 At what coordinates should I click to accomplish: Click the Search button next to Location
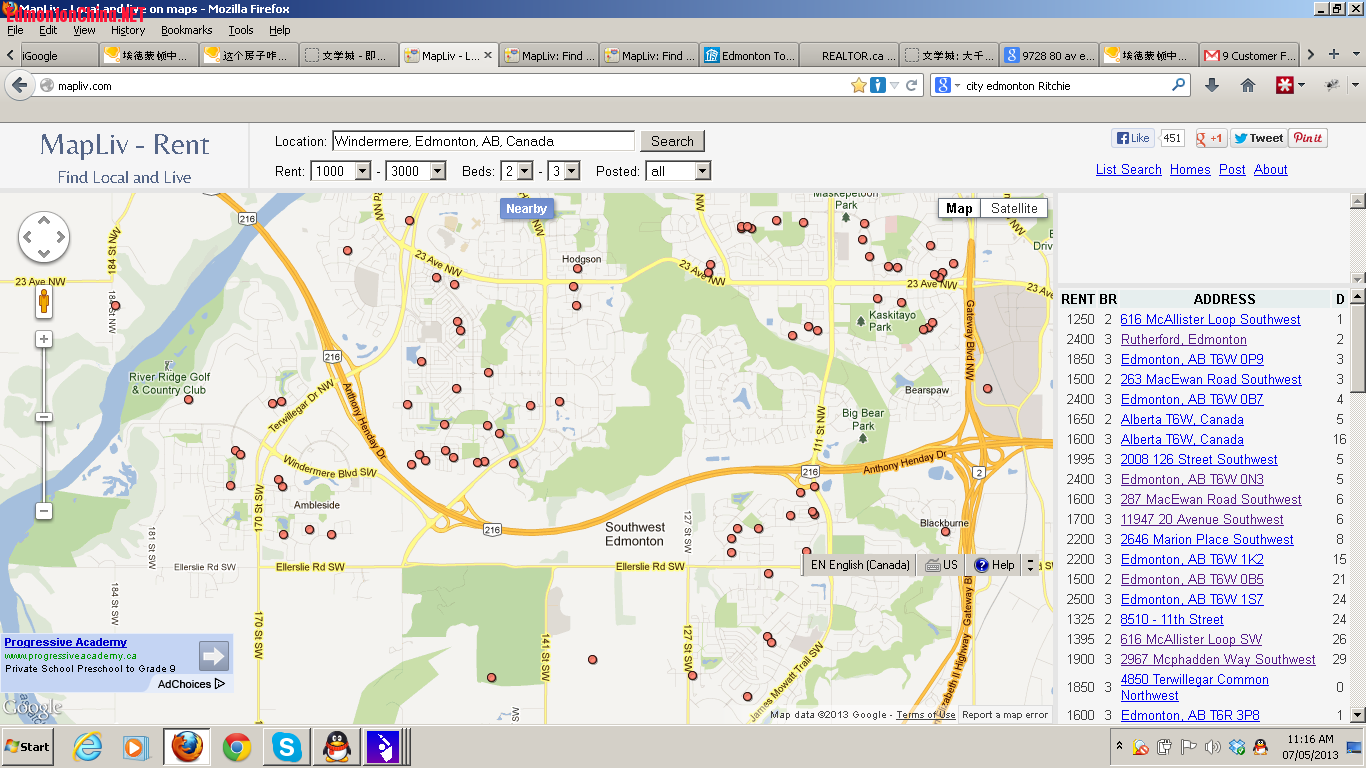coord(672,141)
